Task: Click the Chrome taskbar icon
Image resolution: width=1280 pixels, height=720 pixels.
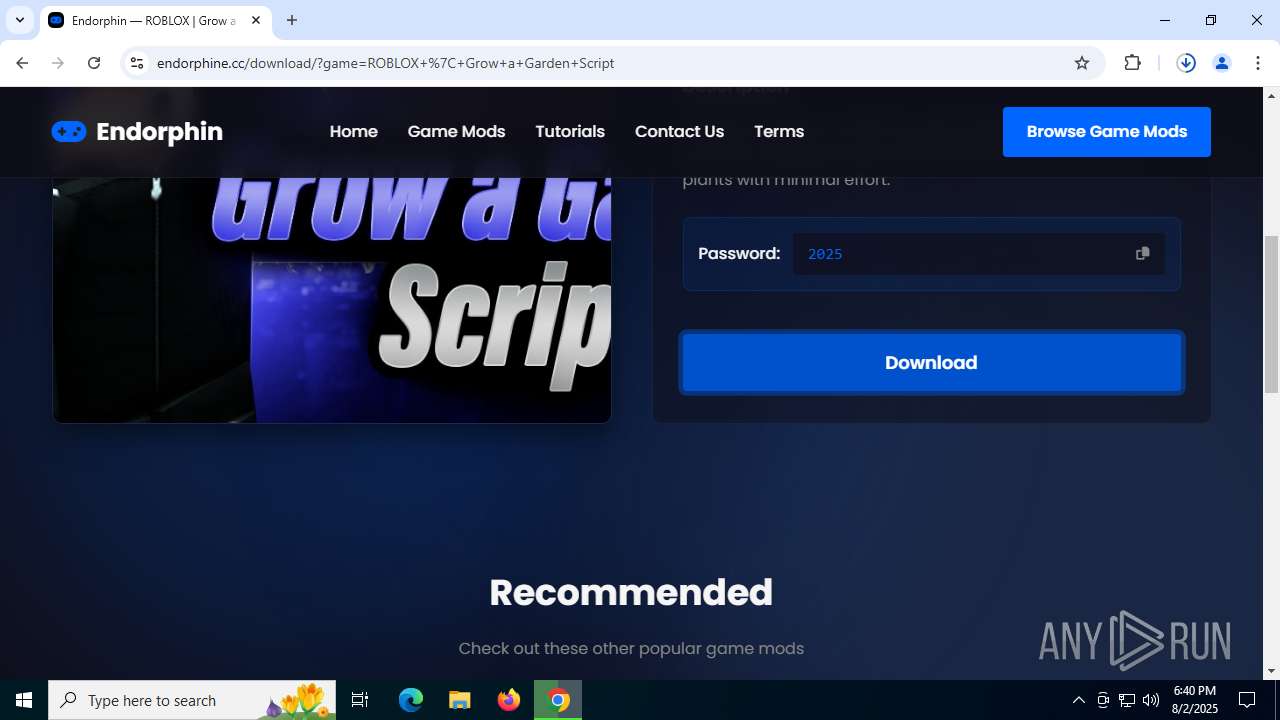Action: coord(558,700)
